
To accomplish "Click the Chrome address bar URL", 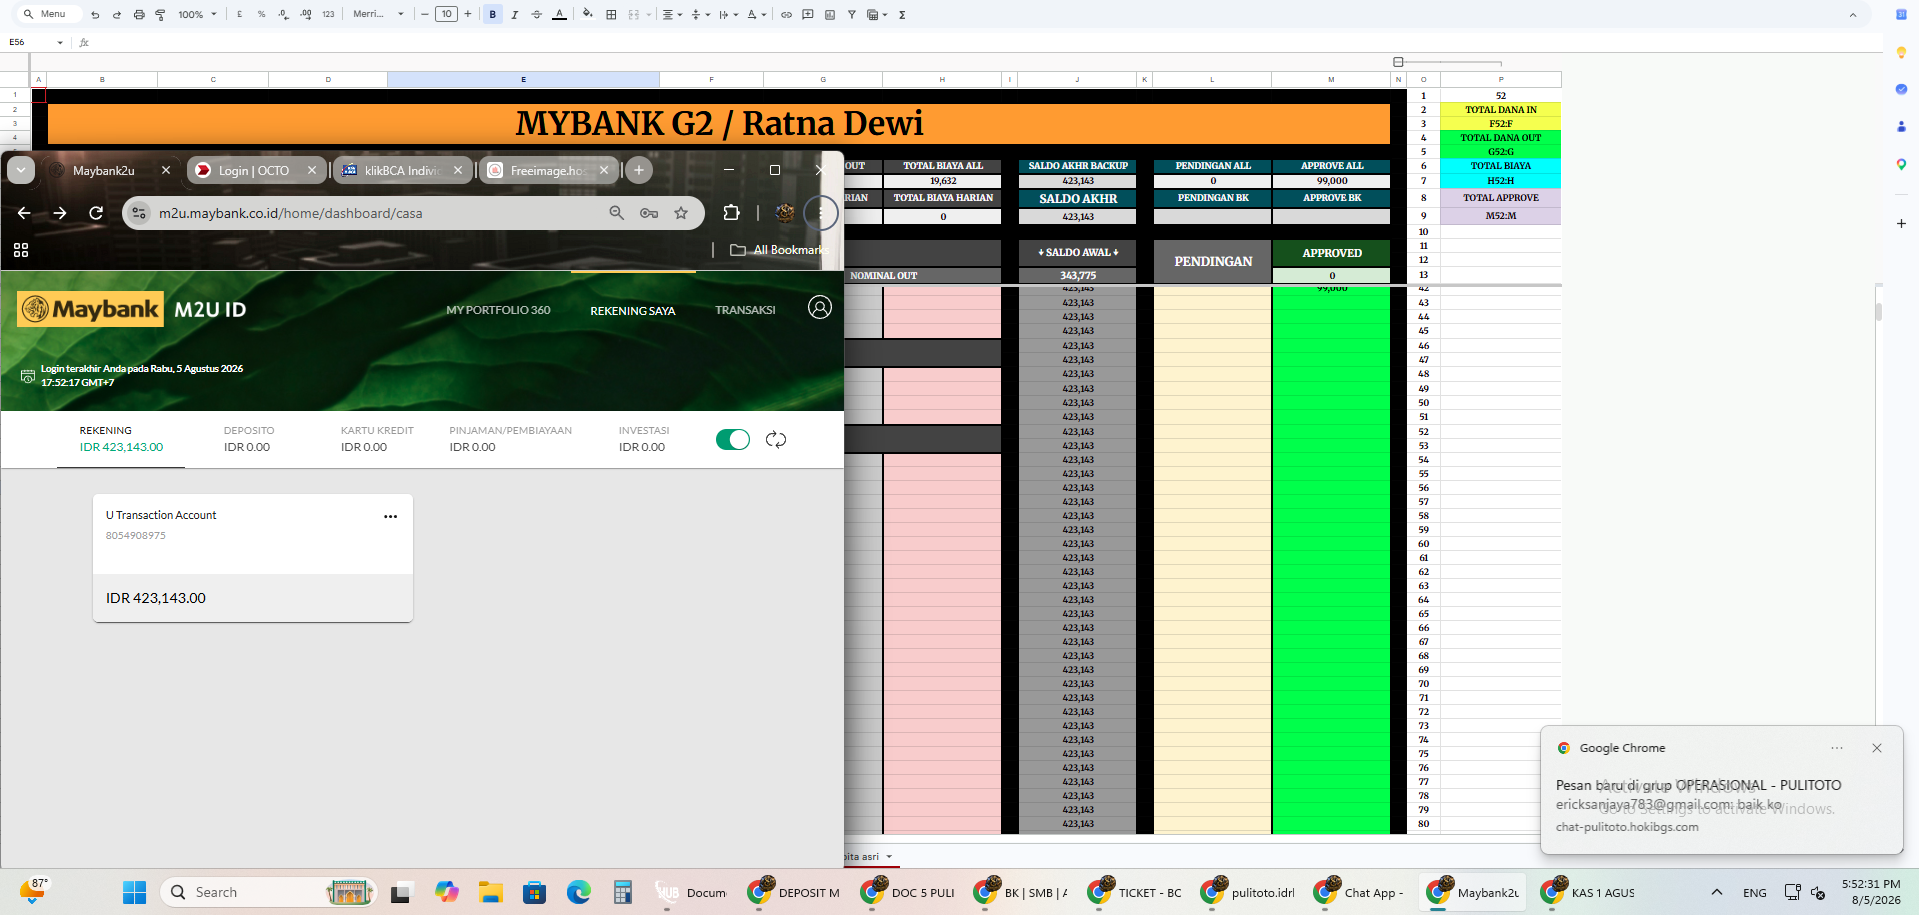I will (290, 213).
